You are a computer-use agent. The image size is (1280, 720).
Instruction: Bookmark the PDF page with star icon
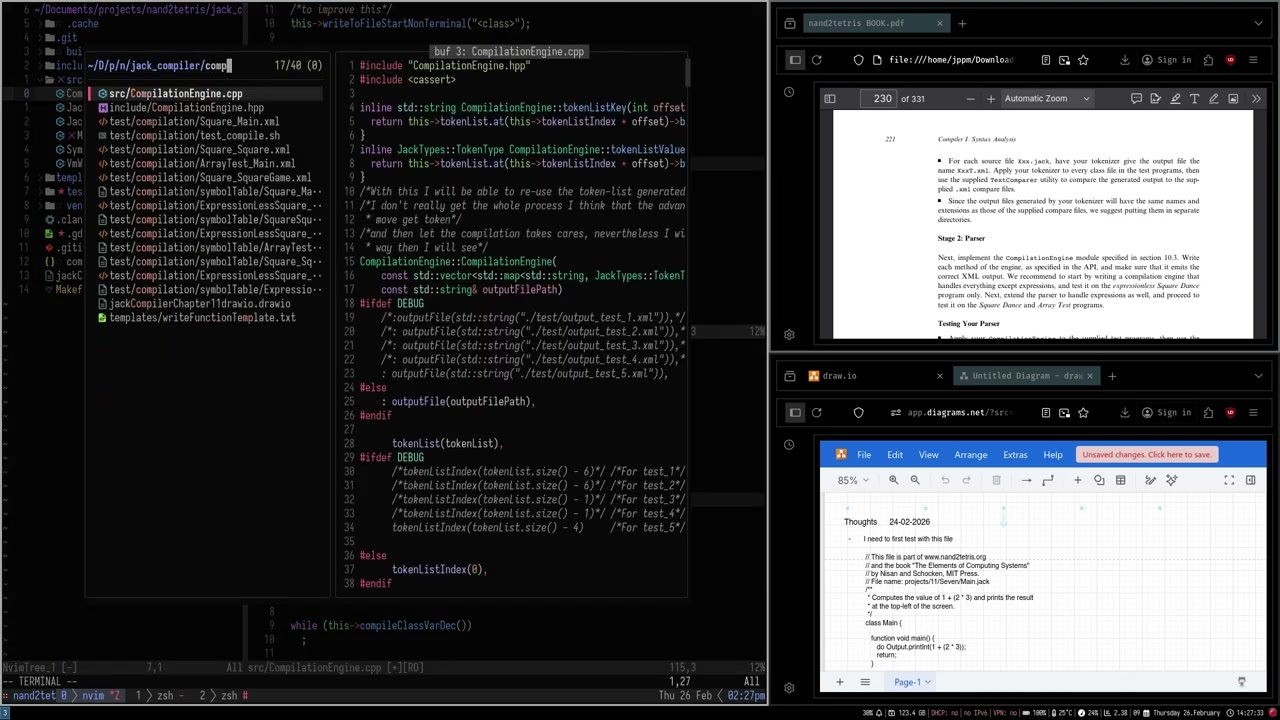[x=1083, y=60]
